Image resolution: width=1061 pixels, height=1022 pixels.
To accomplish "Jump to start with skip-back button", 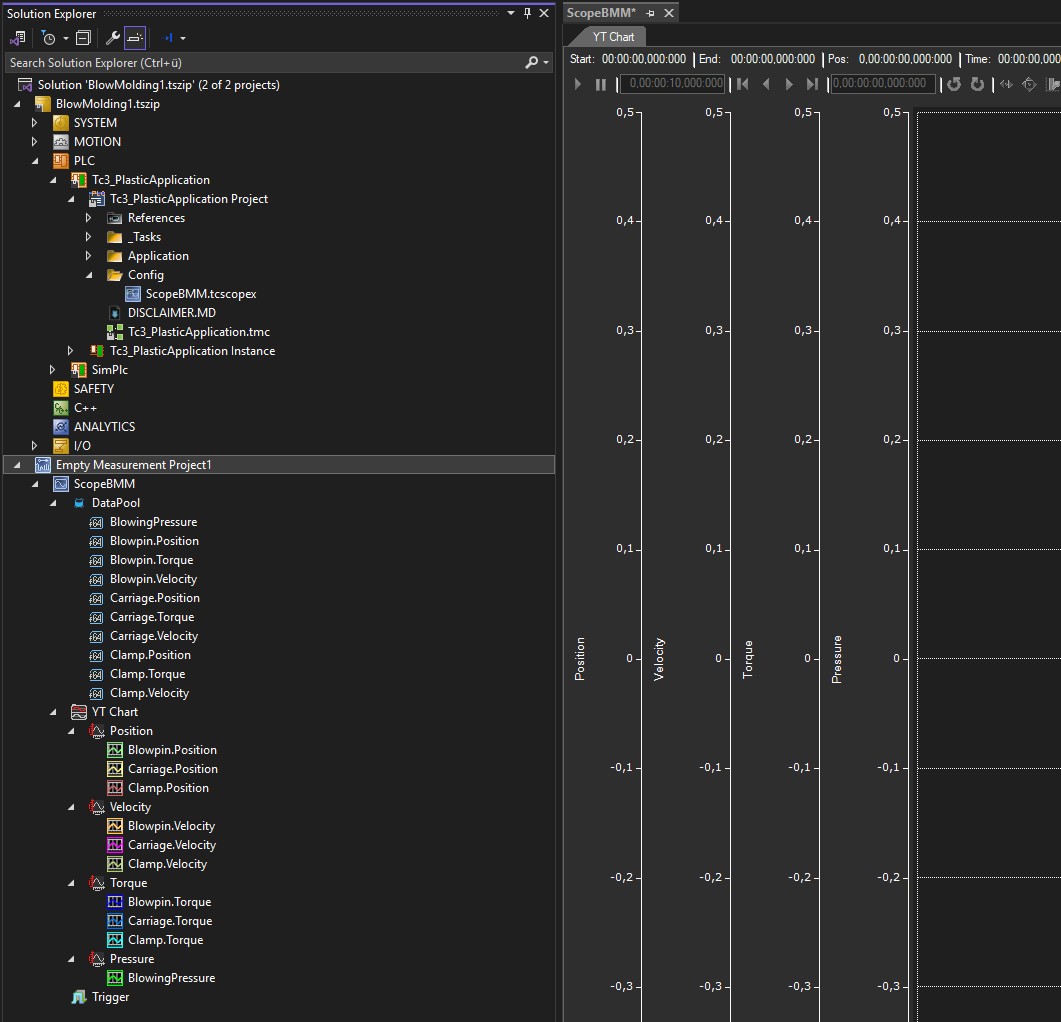I will pyautogui.click(x=742, y=84).
